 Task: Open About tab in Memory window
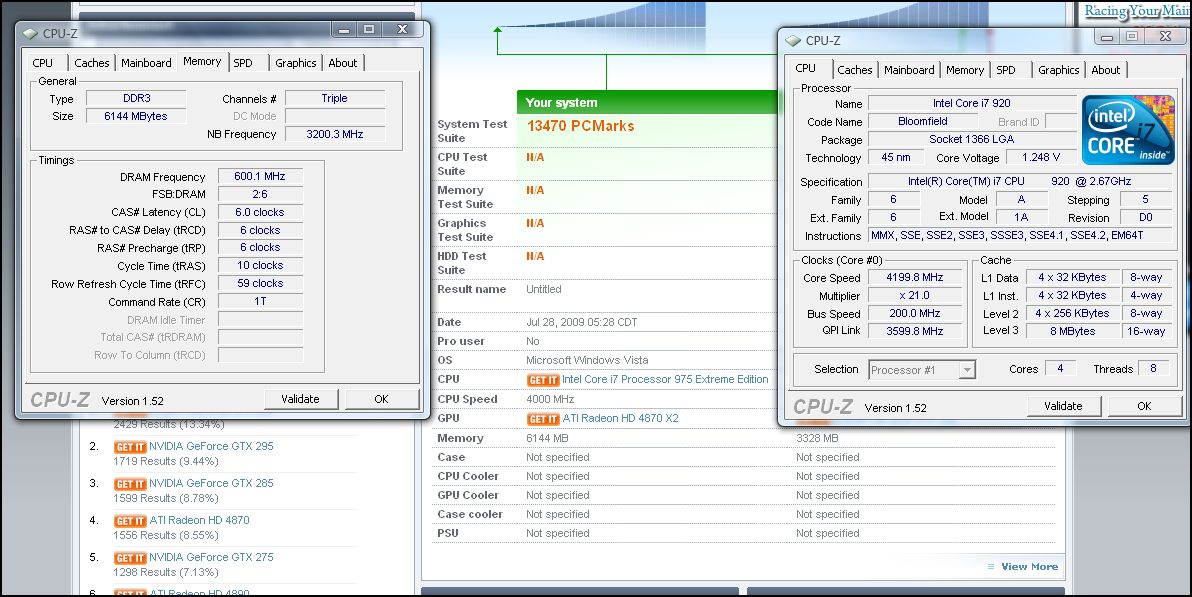343,63
